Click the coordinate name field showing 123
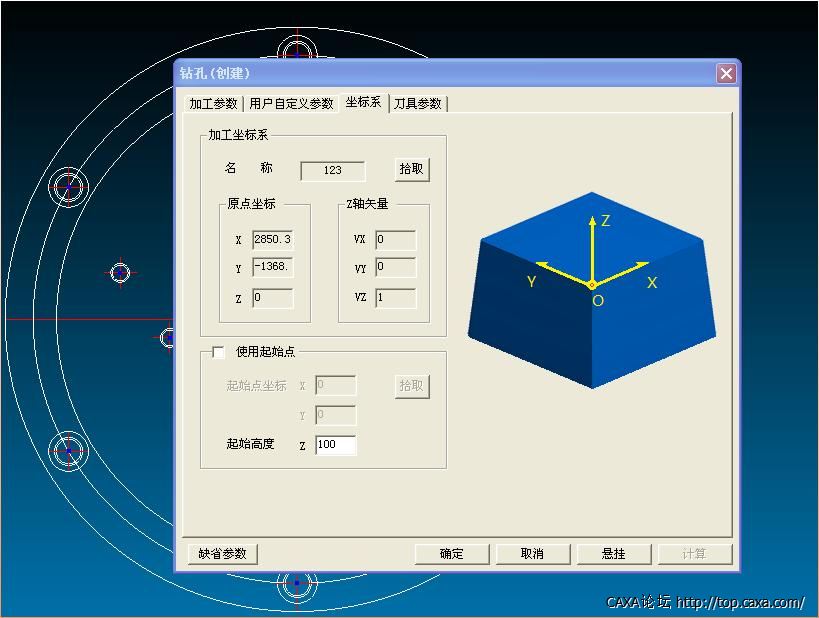Screen dimensions: 819x618 click(333, 170)
